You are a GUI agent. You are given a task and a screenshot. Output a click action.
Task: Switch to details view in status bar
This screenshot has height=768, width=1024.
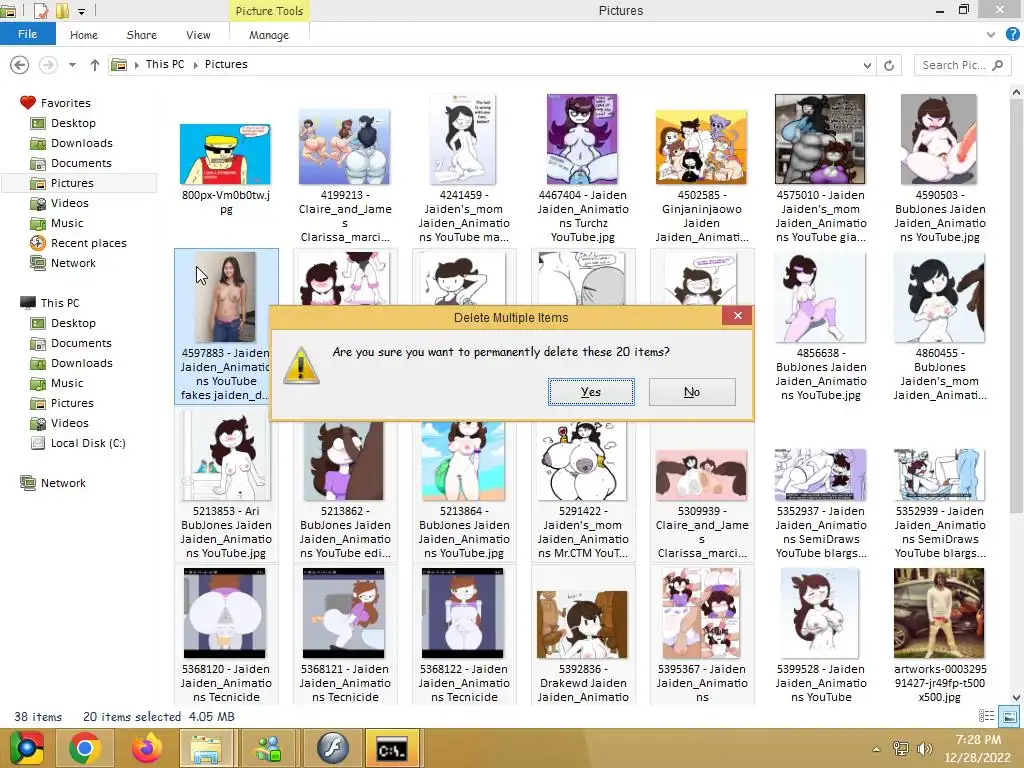coord(987,716)
